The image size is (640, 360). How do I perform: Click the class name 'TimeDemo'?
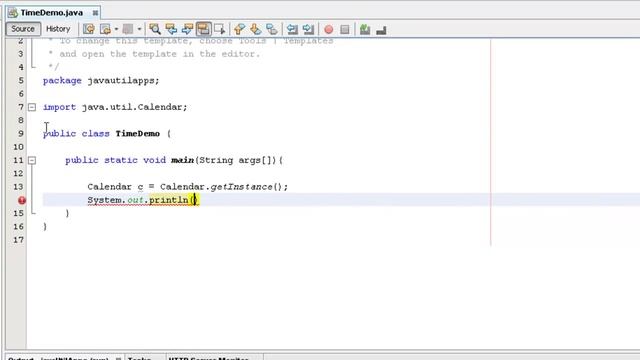(138, 133)
